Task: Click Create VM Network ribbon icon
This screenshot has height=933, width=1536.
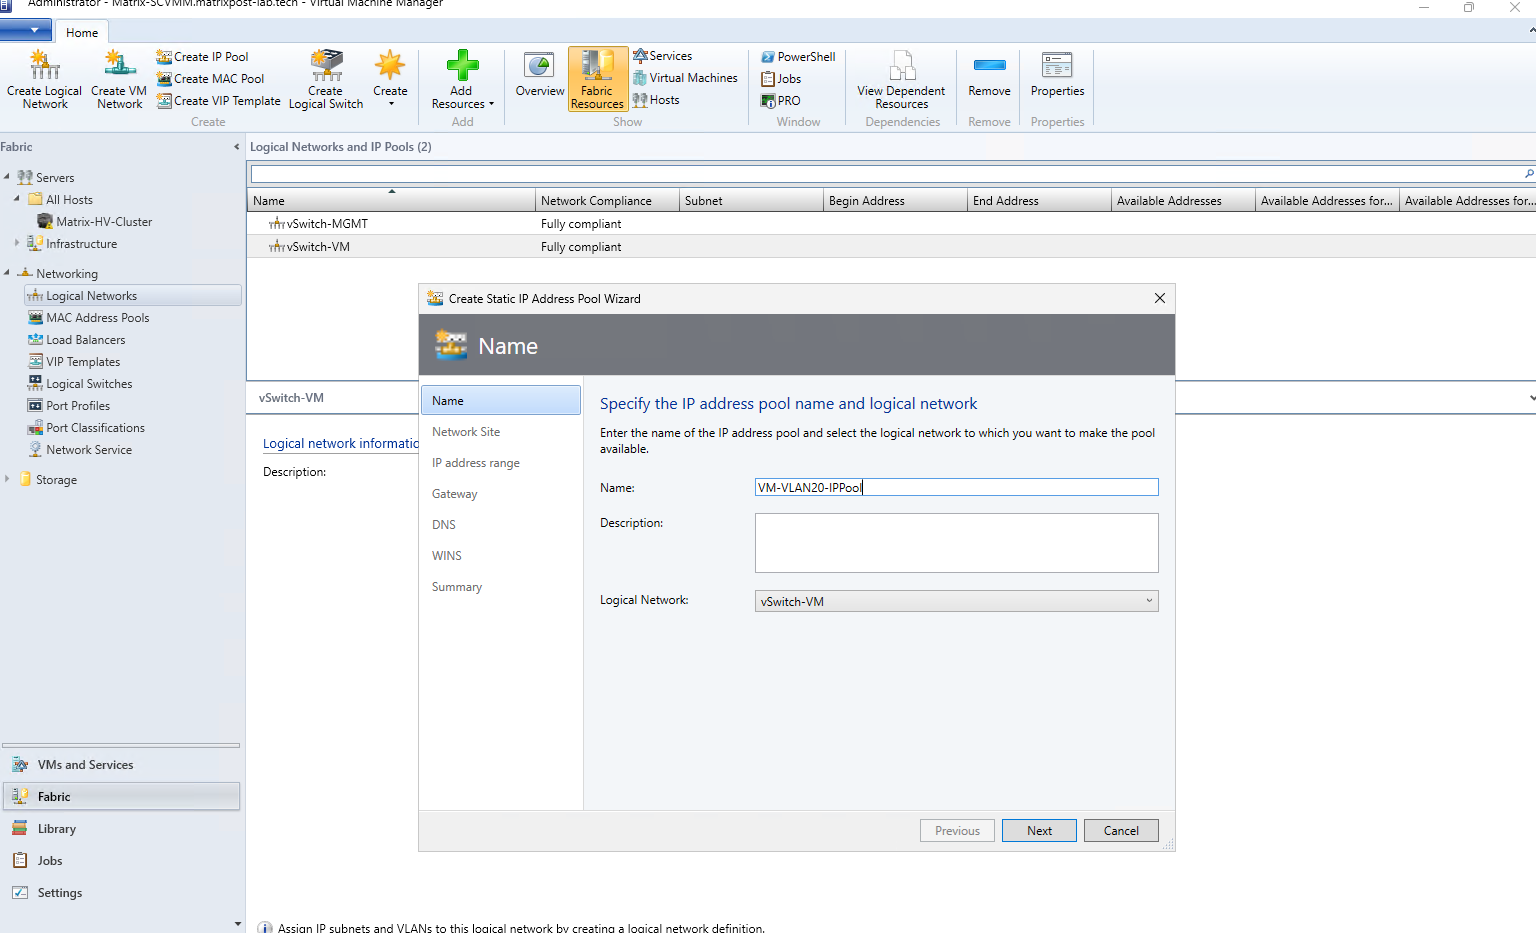Action: [119, 79]
